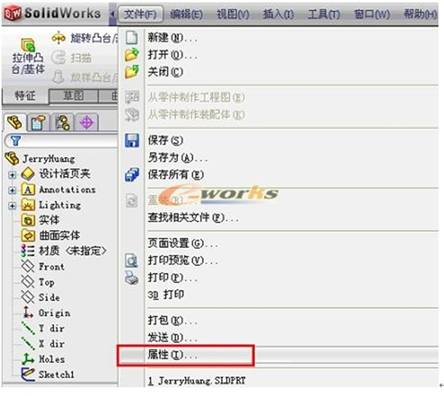Choose 属性(I)... menu entry
Viewport: 444px width, 396px height.
(x=173, y=355)
